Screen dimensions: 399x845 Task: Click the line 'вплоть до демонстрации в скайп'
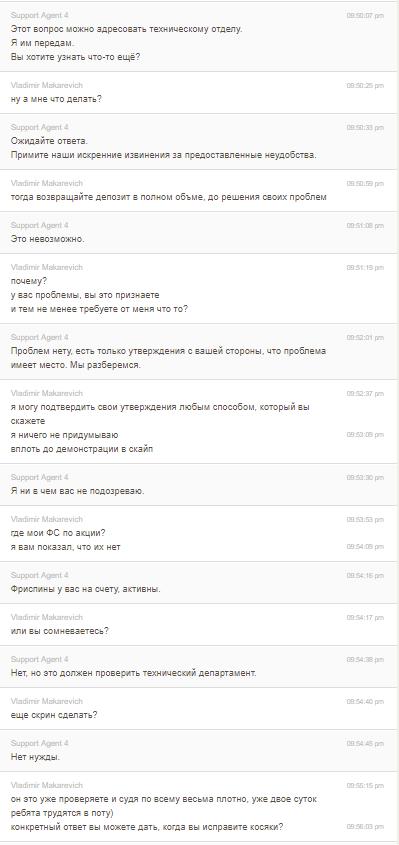82,449
